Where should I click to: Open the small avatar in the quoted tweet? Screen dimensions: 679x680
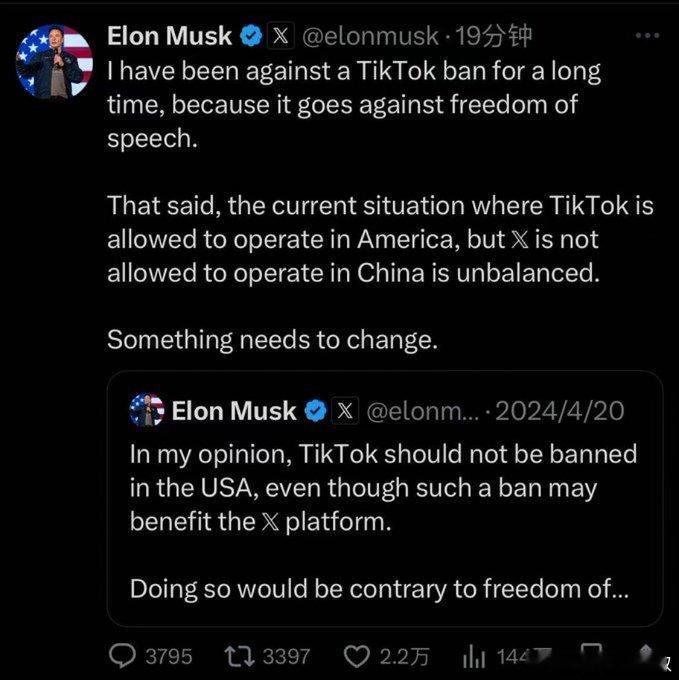tap(147, 410)
